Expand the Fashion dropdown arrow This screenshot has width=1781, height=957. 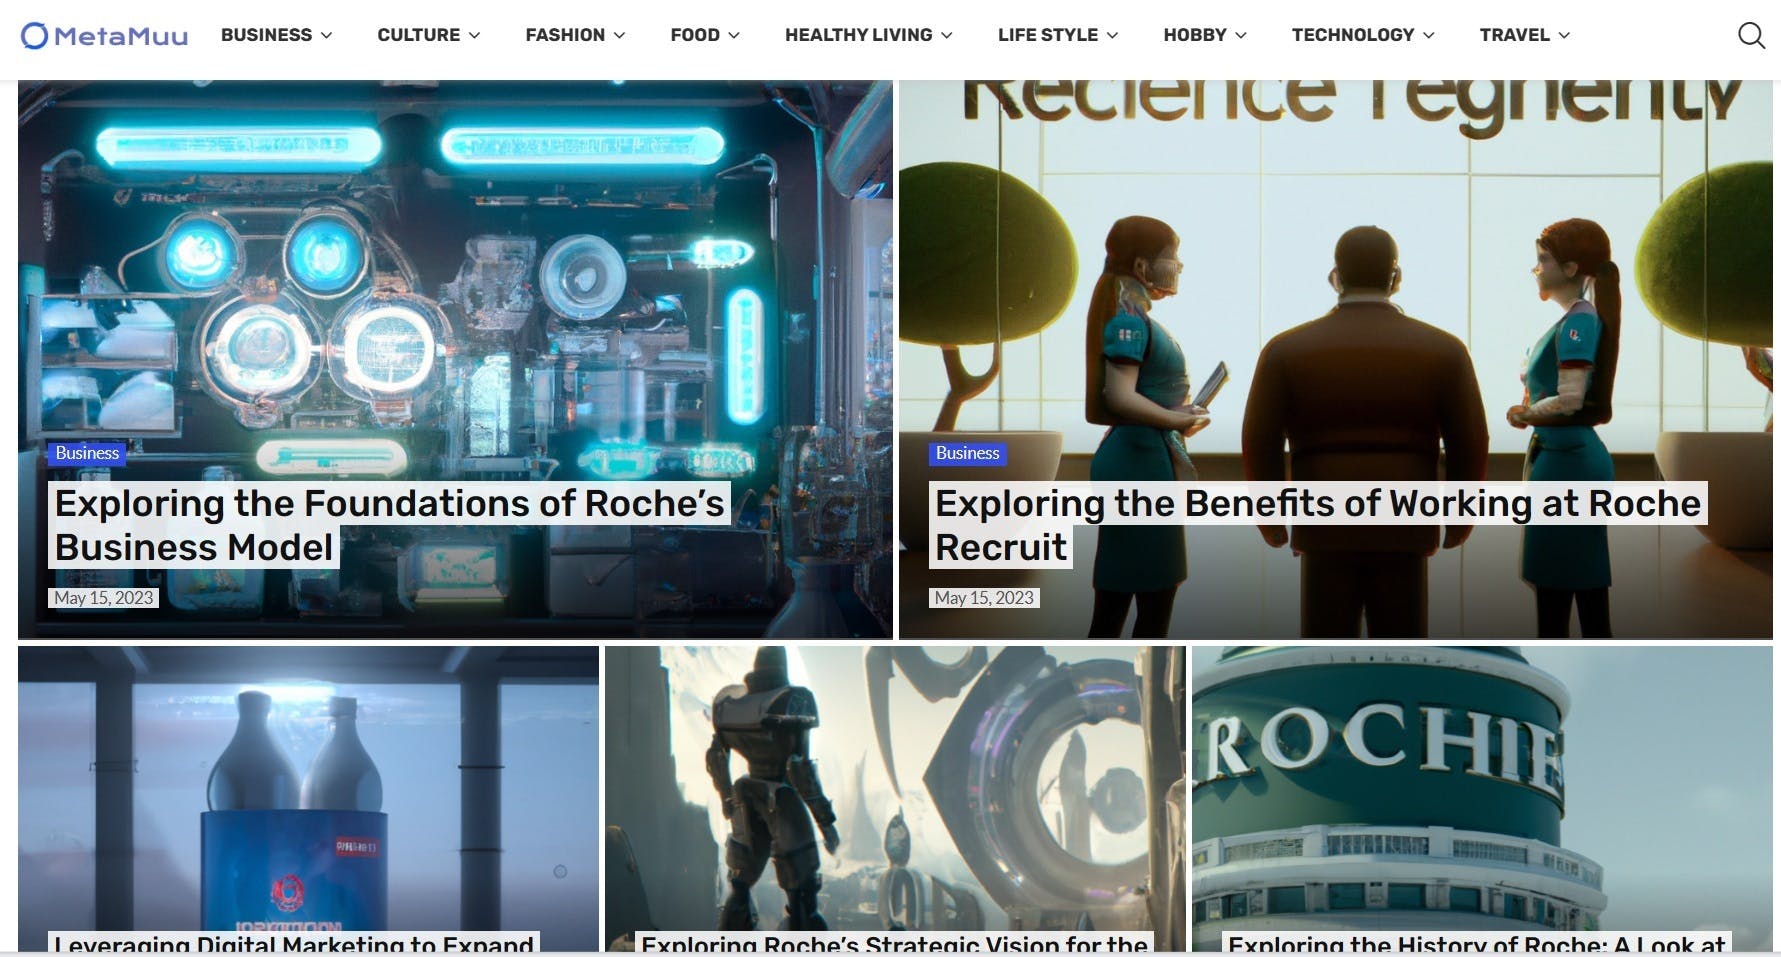click(619, 36)
